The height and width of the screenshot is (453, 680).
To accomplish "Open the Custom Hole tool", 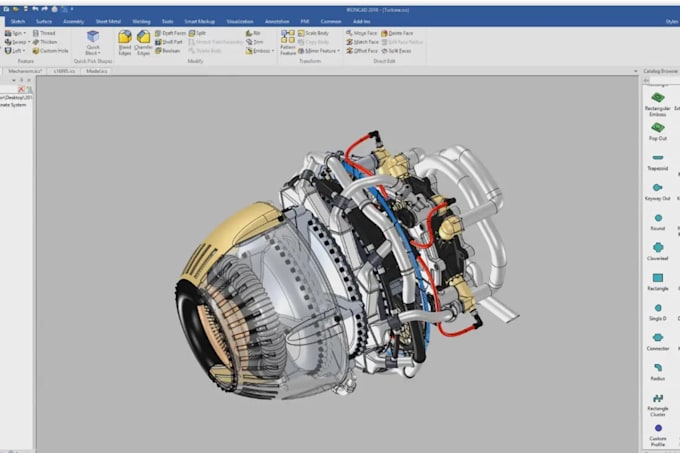I will pyautogui.click(x=50, y=51).
